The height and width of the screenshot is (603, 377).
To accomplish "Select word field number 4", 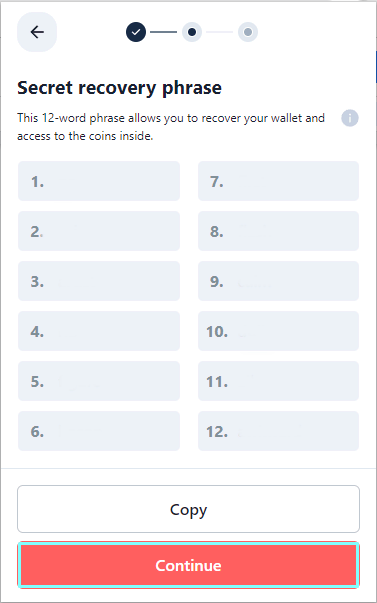I will 99,331.
